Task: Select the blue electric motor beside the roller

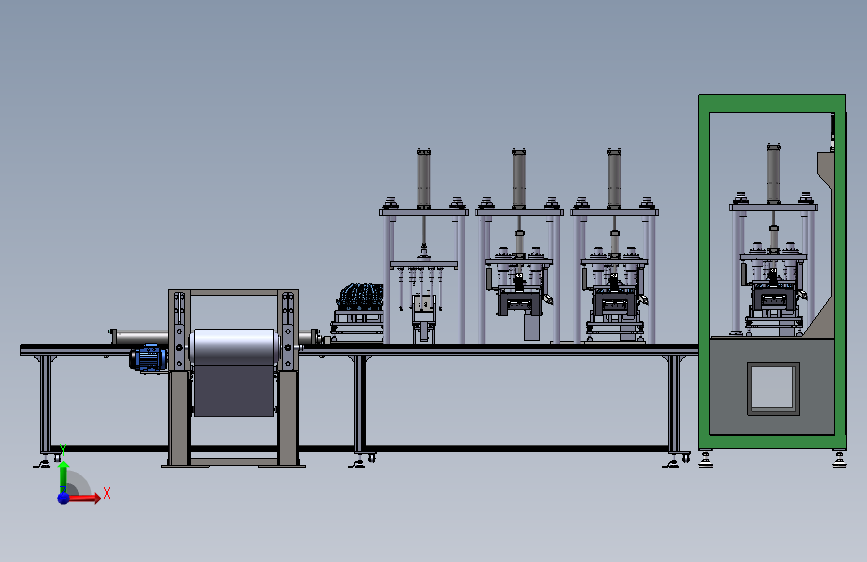Action: pos(148,357)
